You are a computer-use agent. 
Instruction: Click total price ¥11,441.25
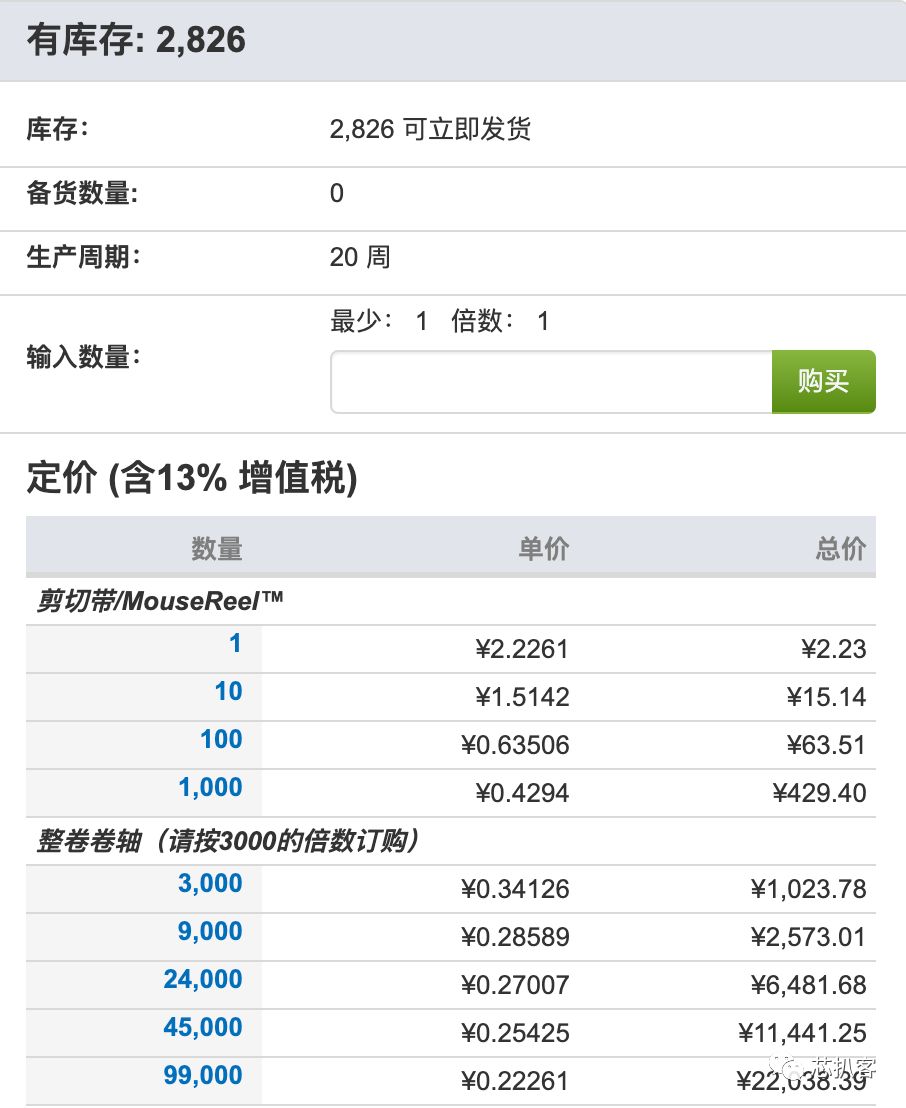801,1034
